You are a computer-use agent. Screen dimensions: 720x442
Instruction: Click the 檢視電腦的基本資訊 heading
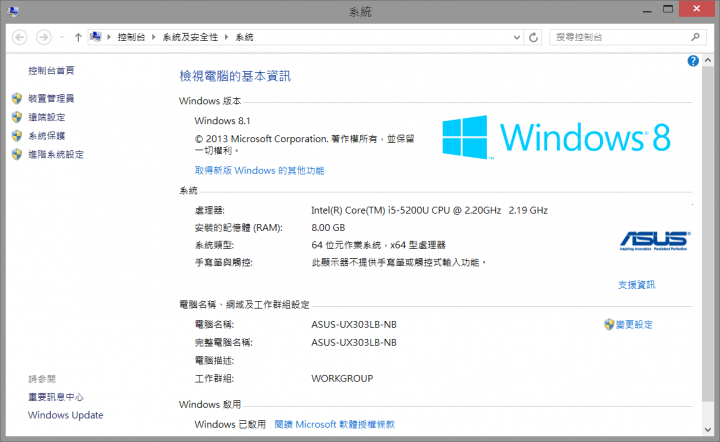pyautogui.click(x=235, y=76)
